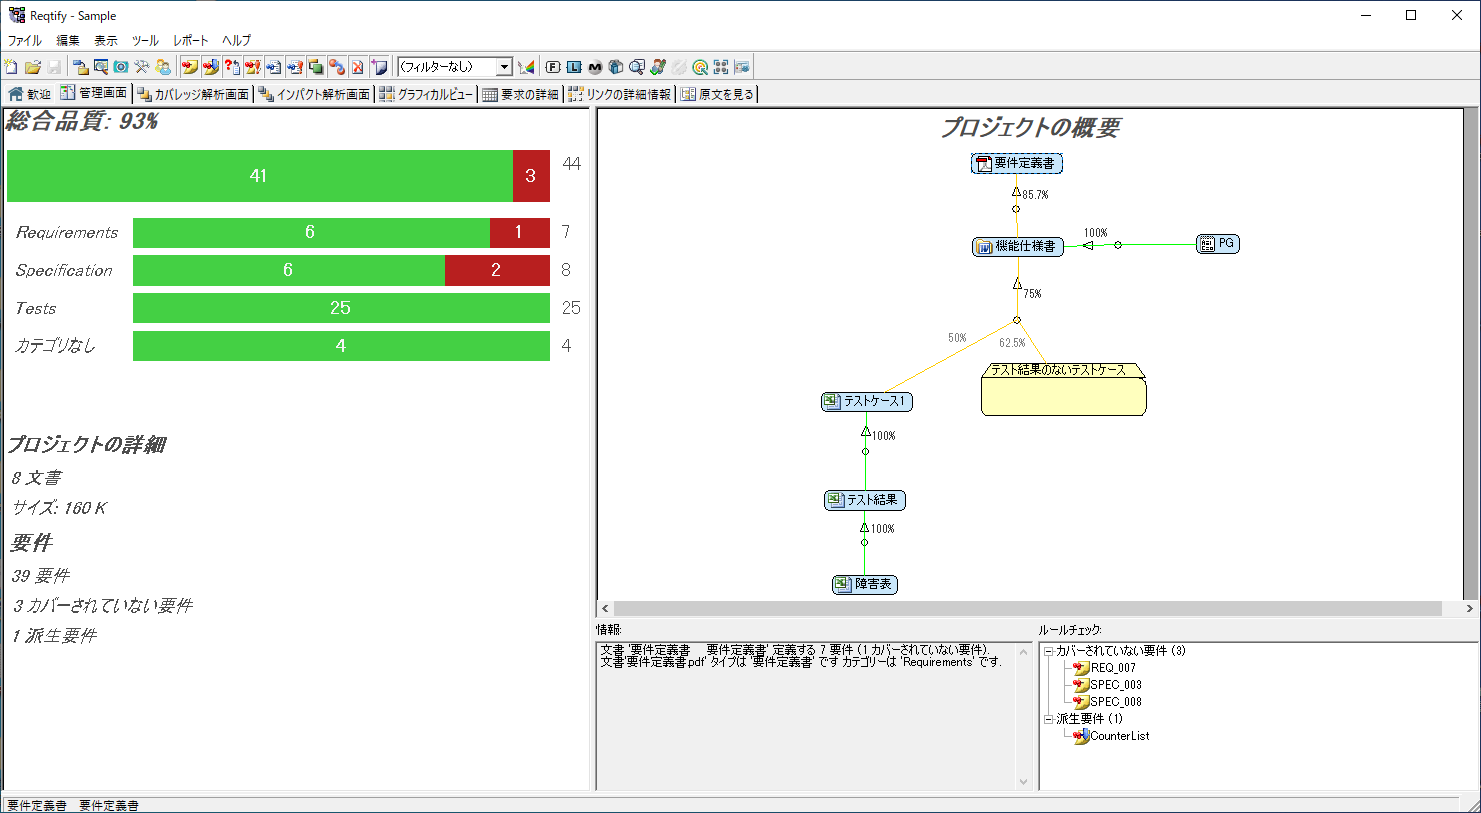The width and height of the screenshot is (1481, 813).
Task: Click the red segment of the Specification bar
Action: pyautogui.click(x=496, y=270)
